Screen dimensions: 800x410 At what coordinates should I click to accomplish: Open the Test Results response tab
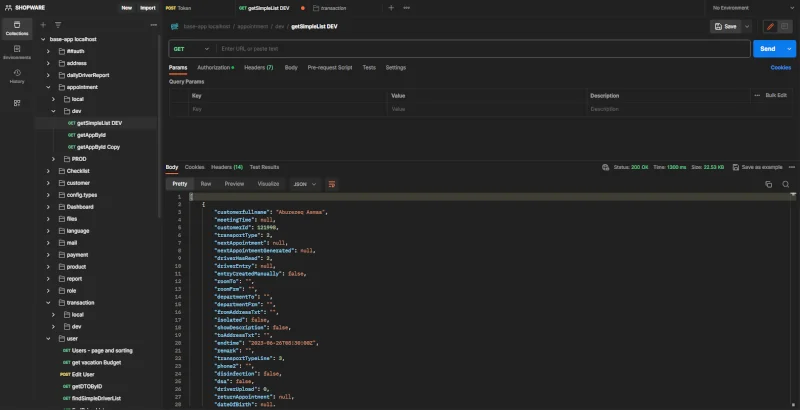[264, 167]
